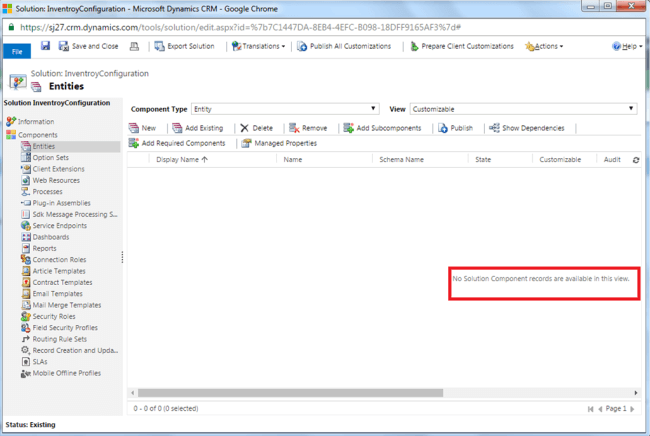Select Components node in the tree
Viewport: 650px width, 436px height.
coord(32,135)
